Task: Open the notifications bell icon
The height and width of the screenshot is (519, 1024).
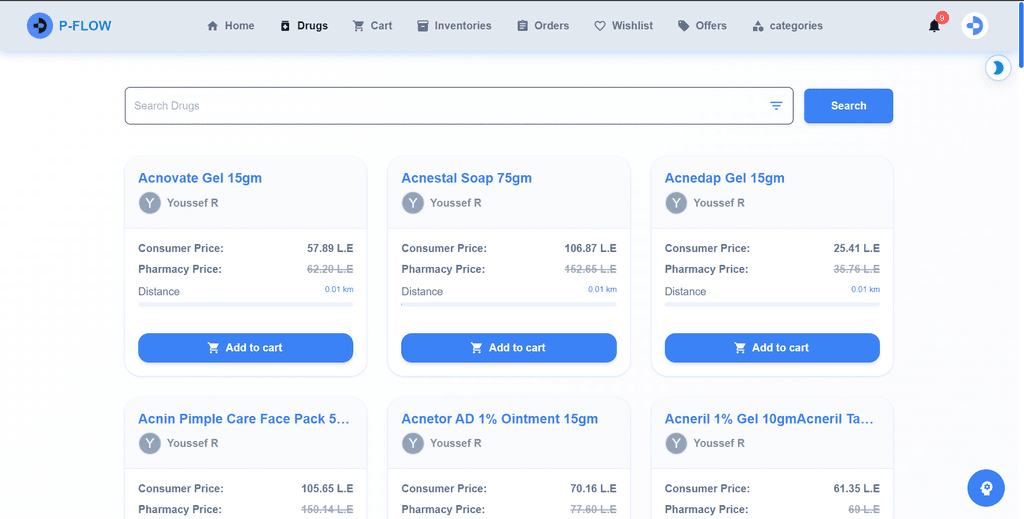Action: pyautogui.click(x=935, y=25)
